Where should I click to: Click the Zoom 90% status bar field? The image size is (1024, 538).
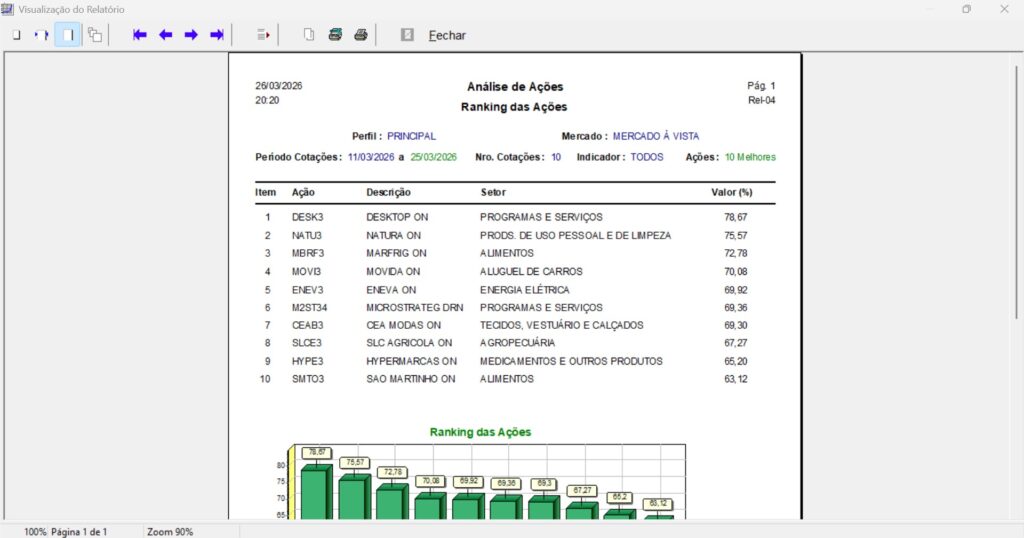click(170, 532)
